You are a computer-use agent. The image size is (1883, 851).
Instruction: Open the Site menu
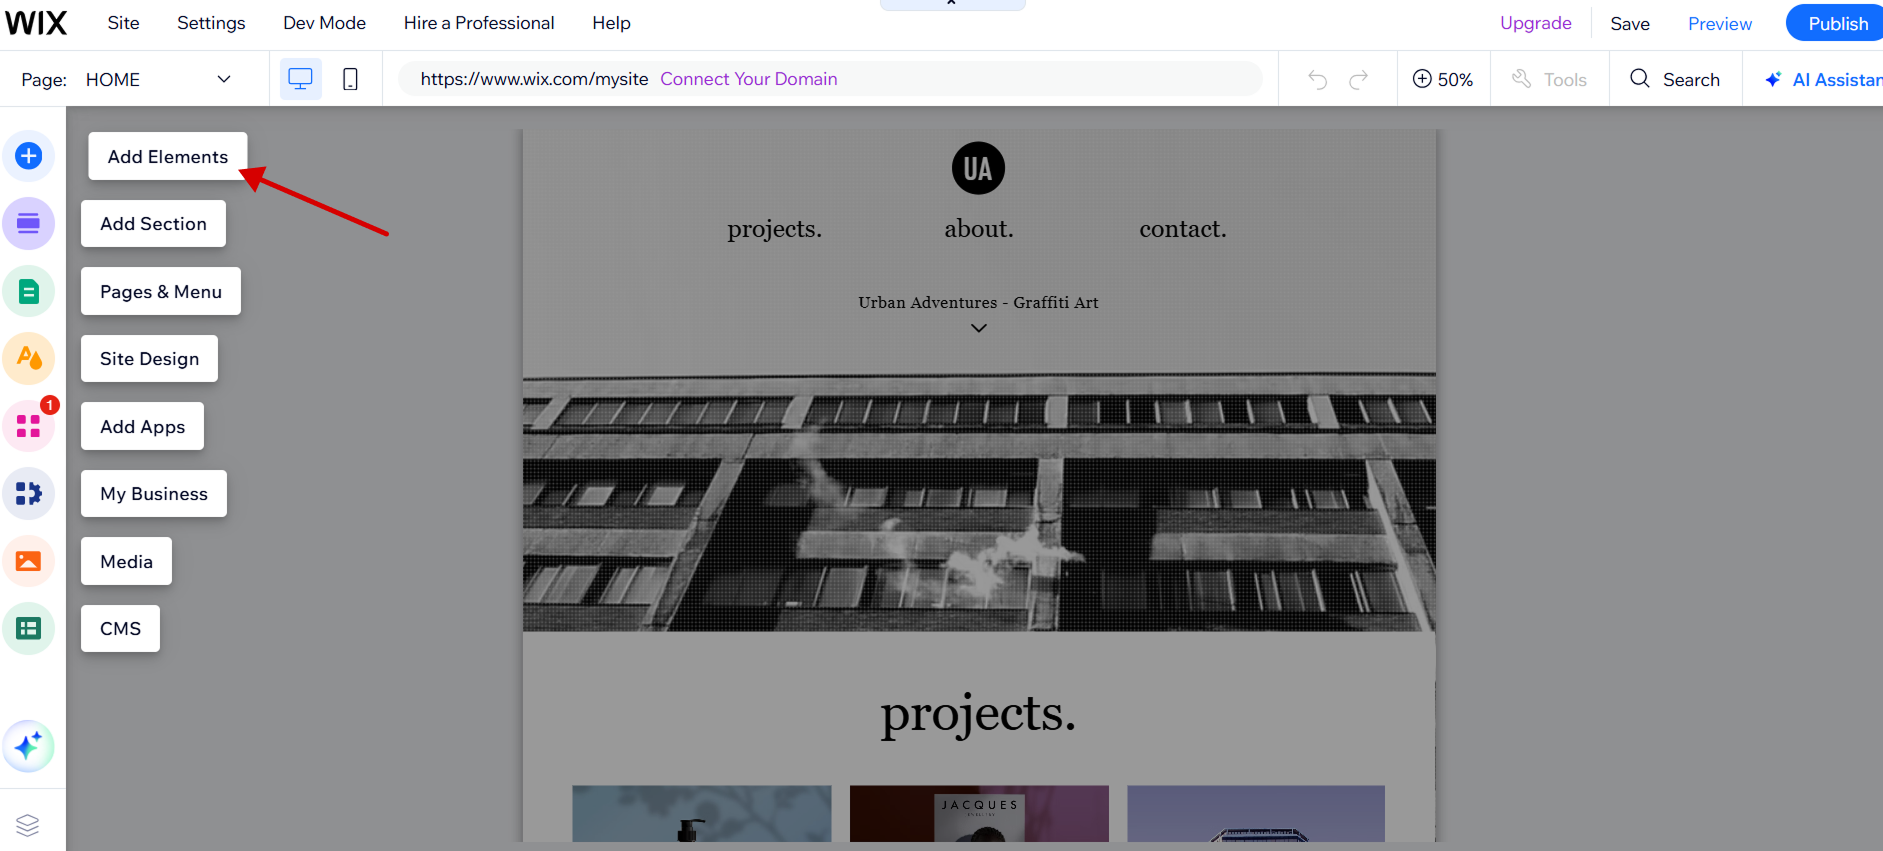point(123,23)
